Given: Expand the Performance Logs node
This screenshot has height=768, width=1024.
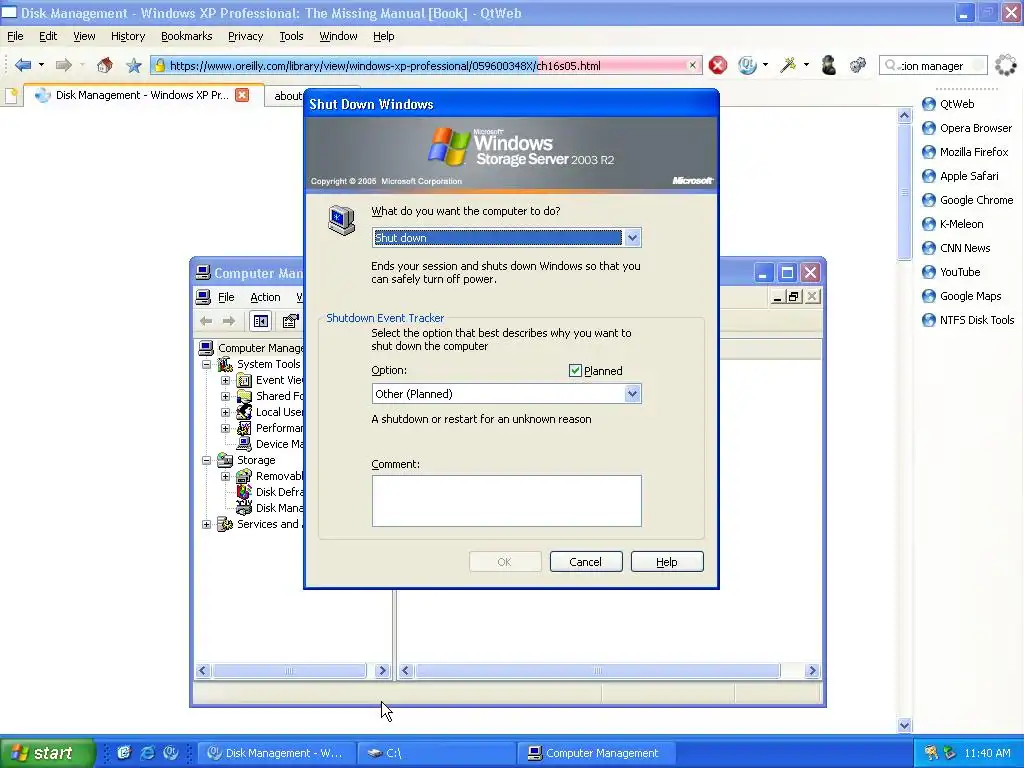Looking at the screenshot, I should click(225, 428).
